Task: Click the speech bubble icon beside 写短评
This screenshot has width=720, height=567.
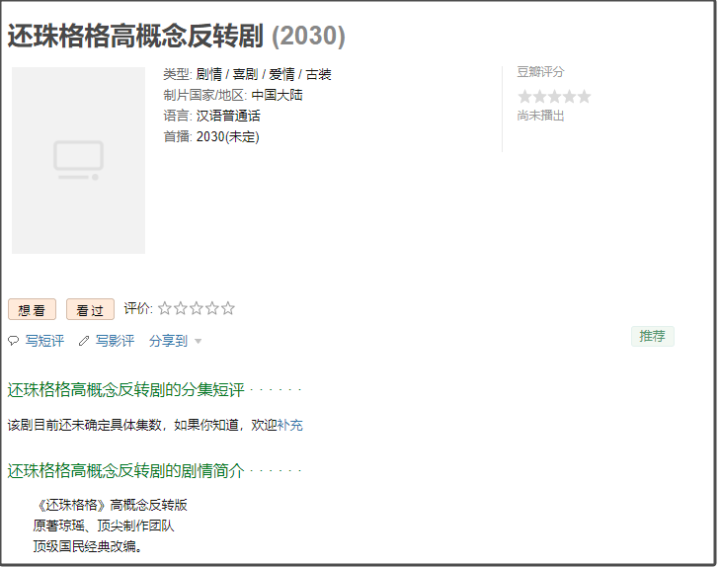Action: click(x=14, y=341)
